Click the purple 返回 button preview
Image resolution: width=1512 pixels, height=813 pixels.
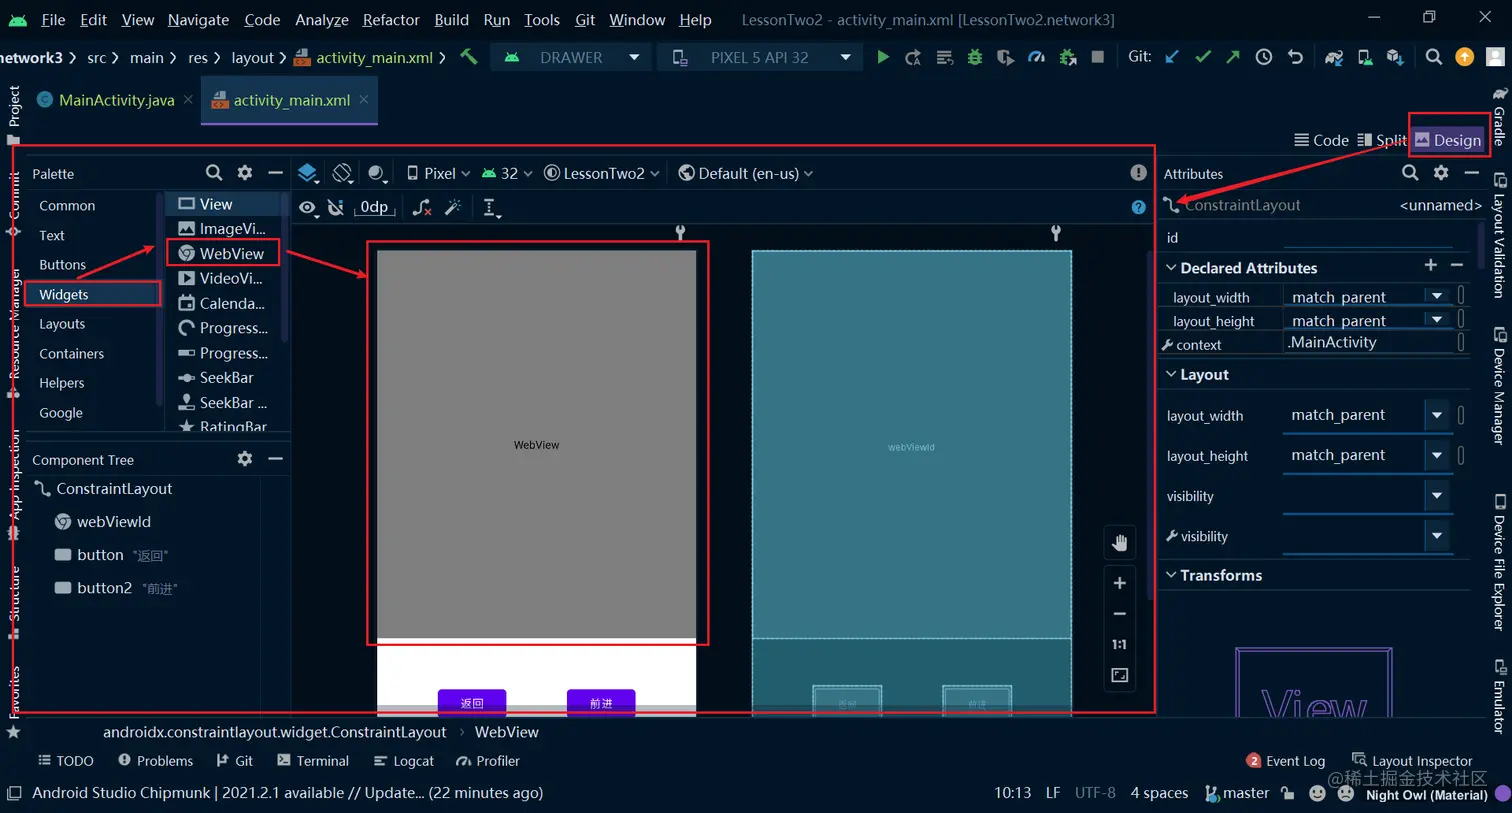pos(472,702)
